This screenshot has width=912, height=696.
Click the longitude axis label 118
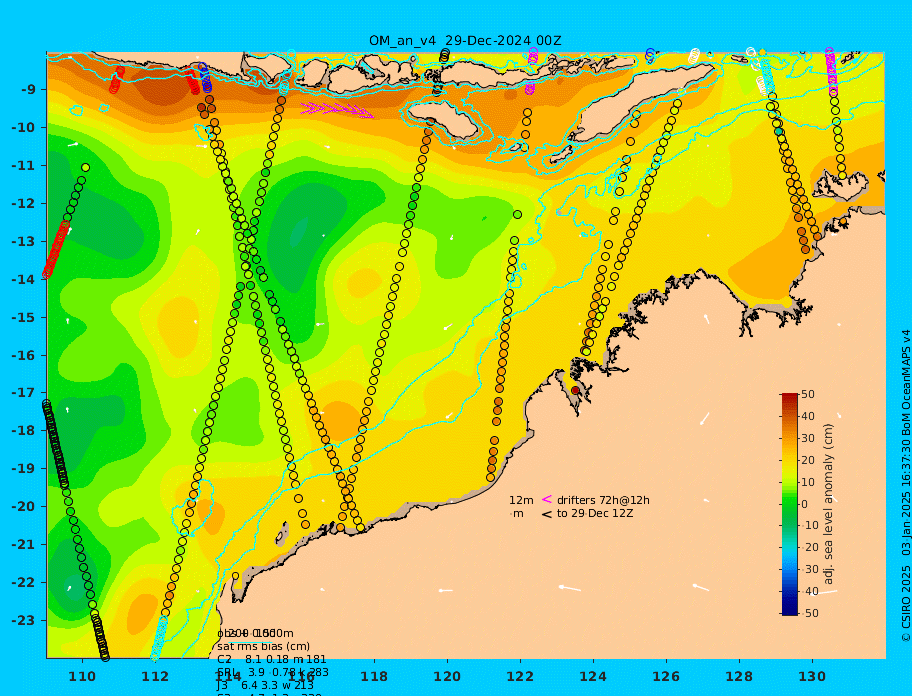click(374, 676)
